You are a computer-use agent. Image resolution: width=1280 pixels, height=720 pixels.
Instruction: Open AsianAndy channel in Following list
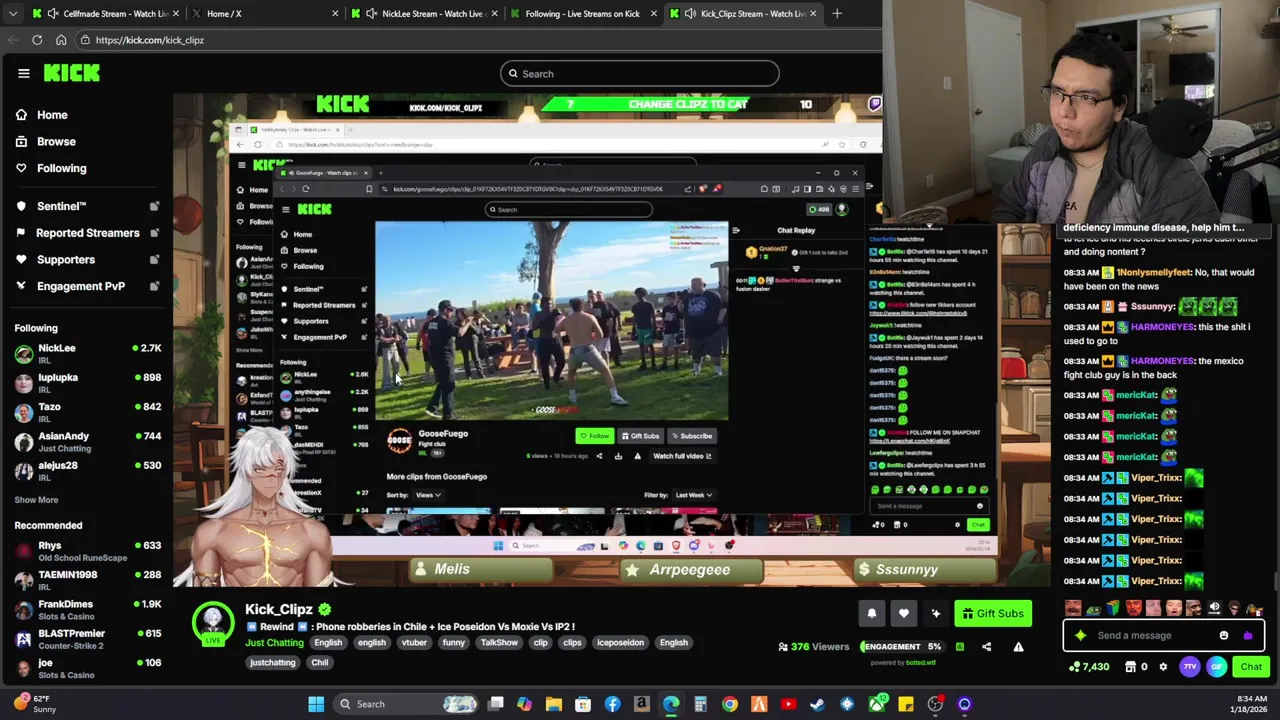pos(87,441)
